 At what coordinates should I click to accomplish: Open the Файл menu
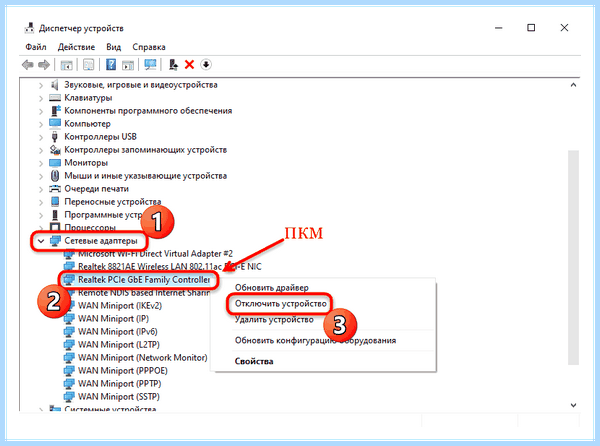tap(36, 47)
